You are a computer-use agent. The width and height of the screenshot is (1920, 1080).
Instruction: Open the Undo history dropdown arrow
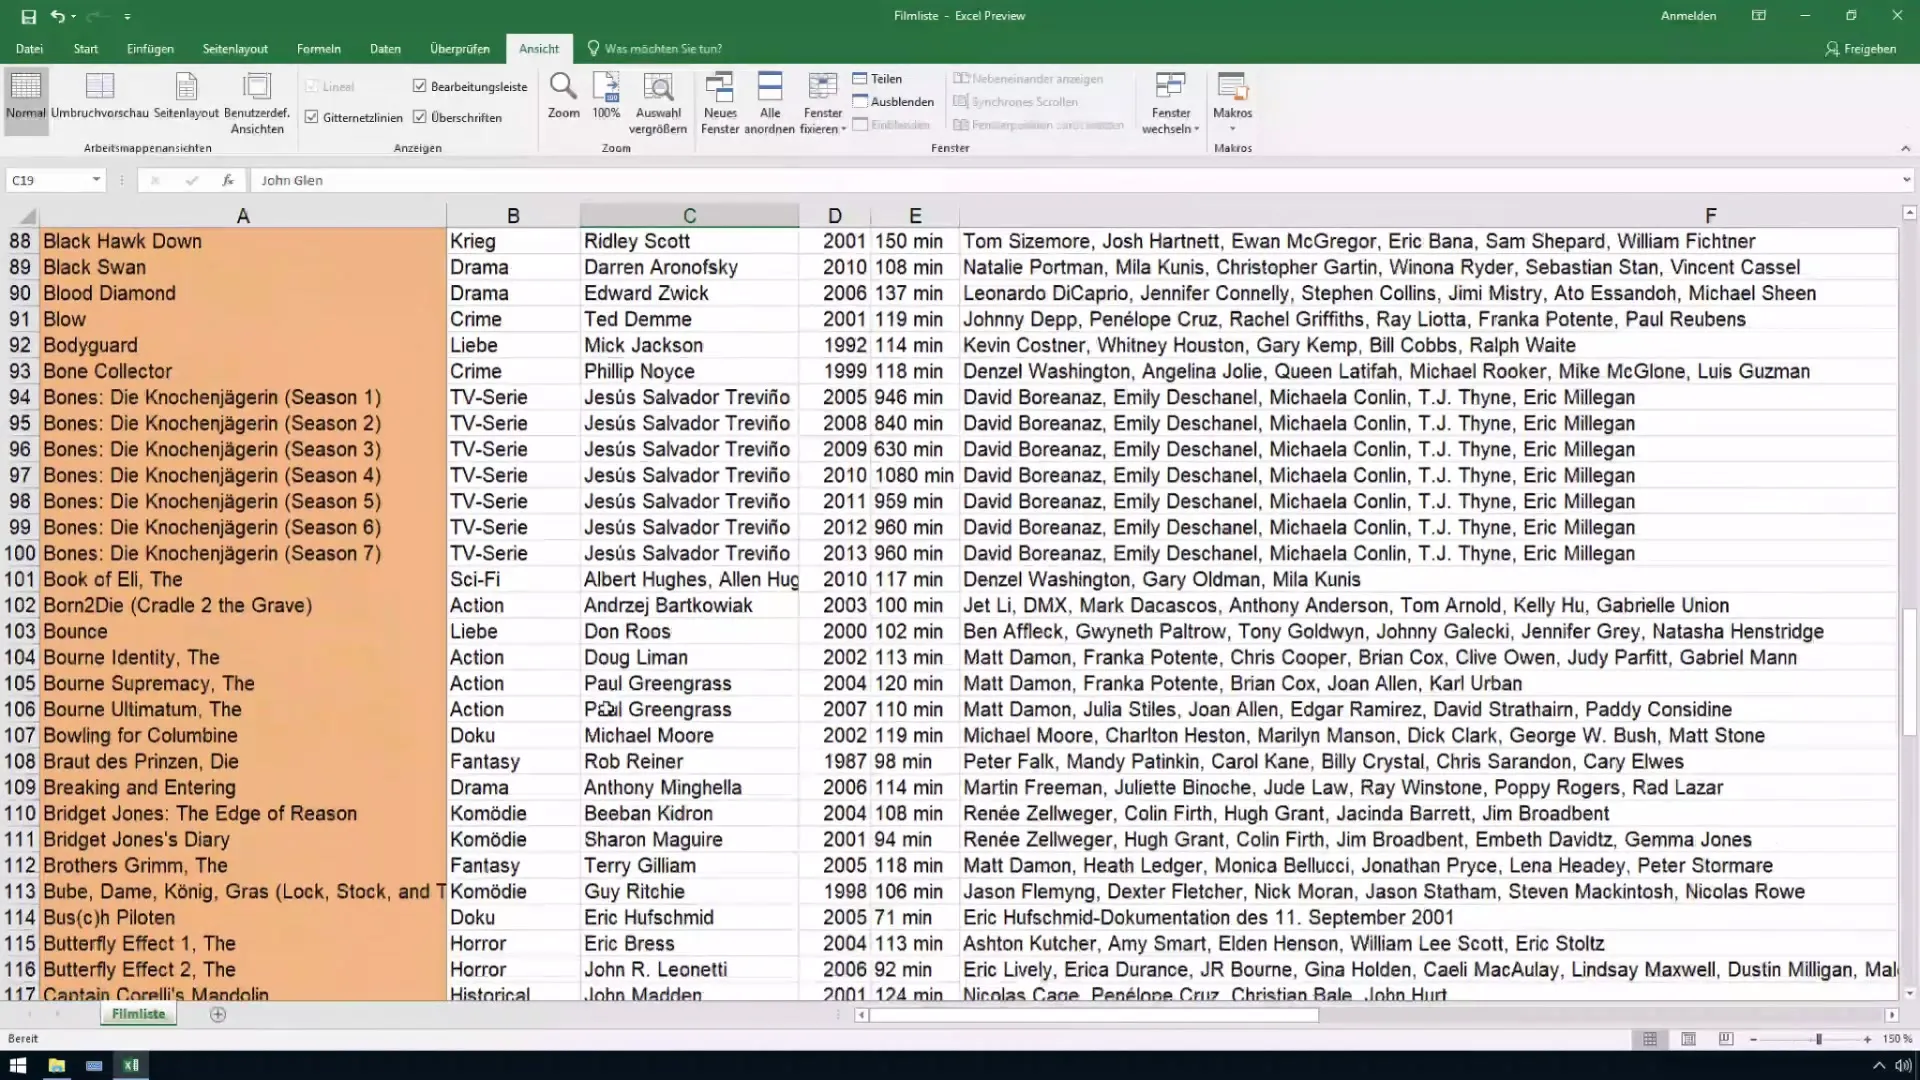73,17
